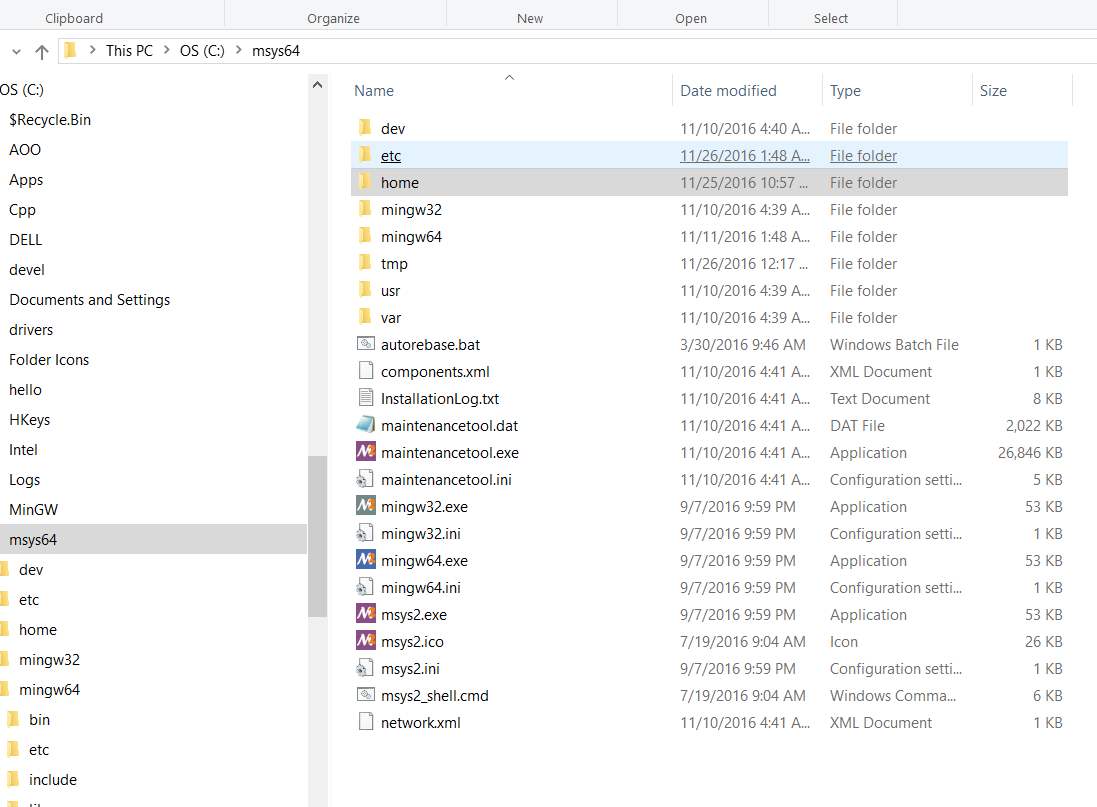Open the chevron dropdown after OS (C:) breadcrumb
The image size is (1097, 807).
click(x=238, y=51)
